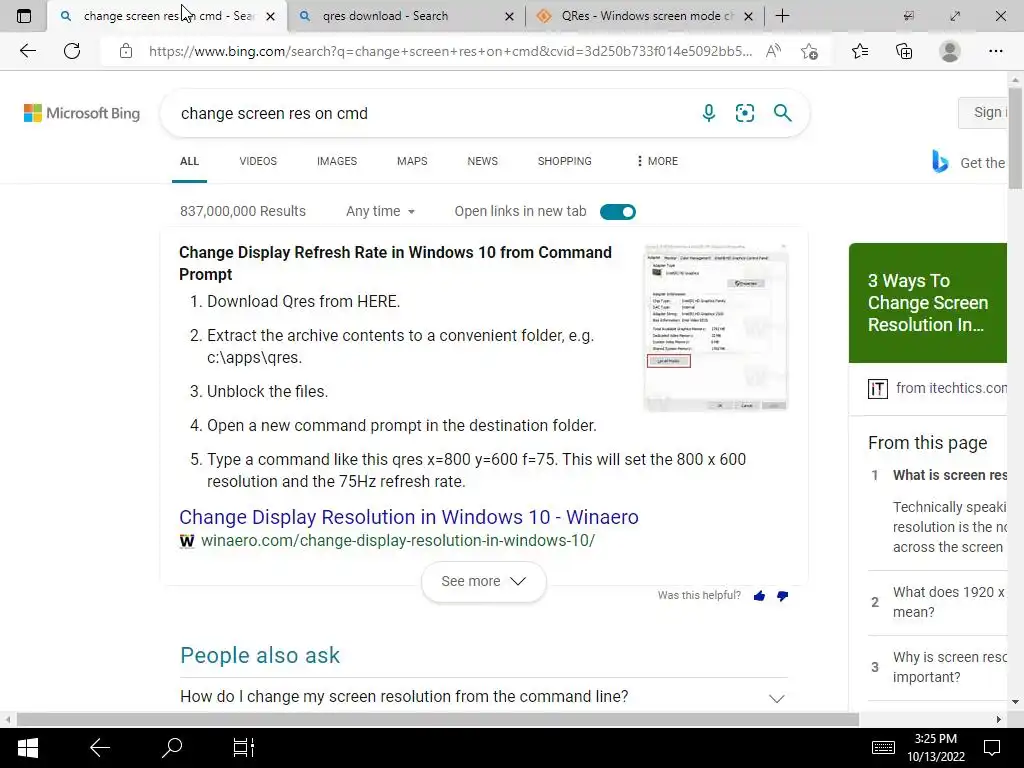Open Read aloud icon in address bar
The width and height of the screenshot is (1024, 768).
click(773, 51)
